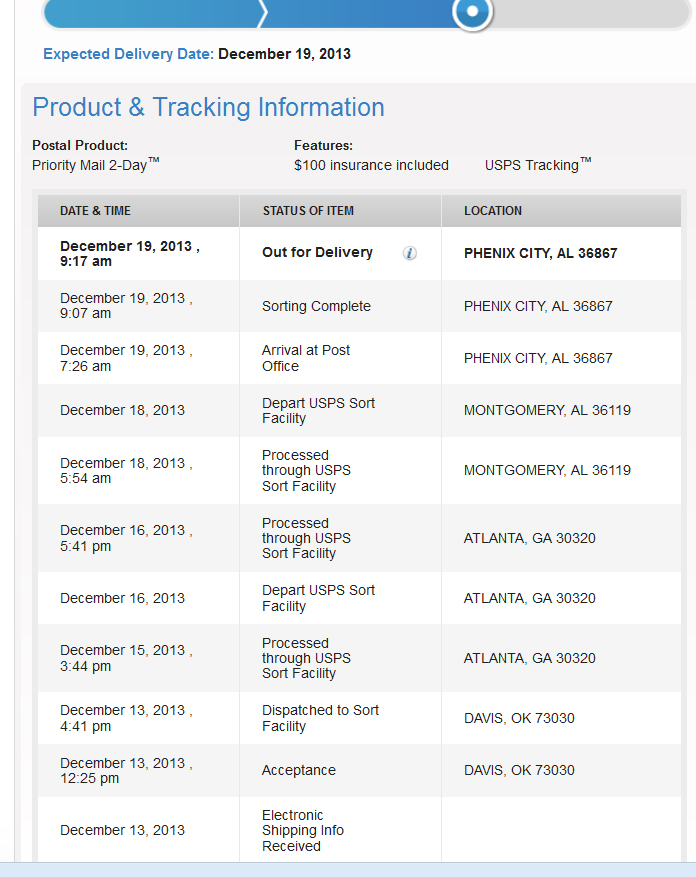Click MONTGOMERY, AL 36119 in the Depart row
The width and height of the screenshot is (696, 877).
547,410
